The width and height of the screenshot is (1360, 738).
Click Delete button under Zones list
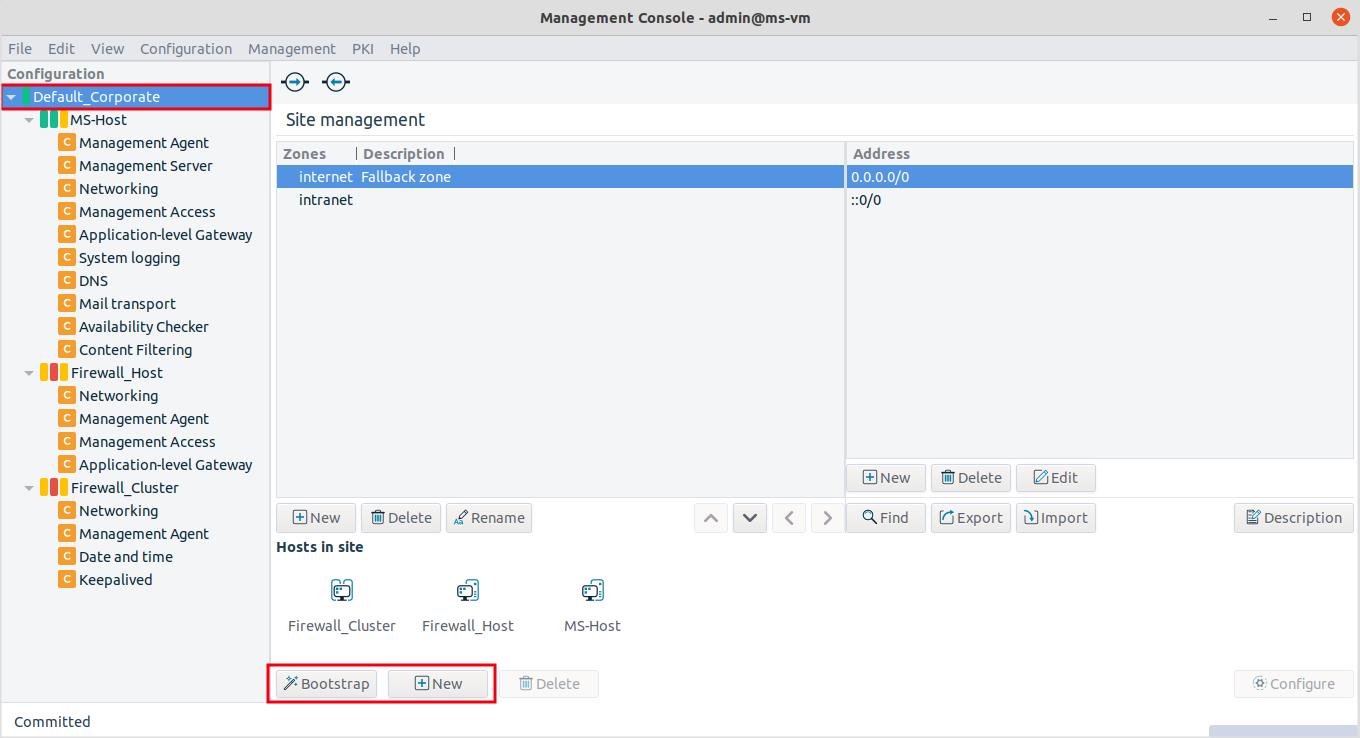point(401,518)
